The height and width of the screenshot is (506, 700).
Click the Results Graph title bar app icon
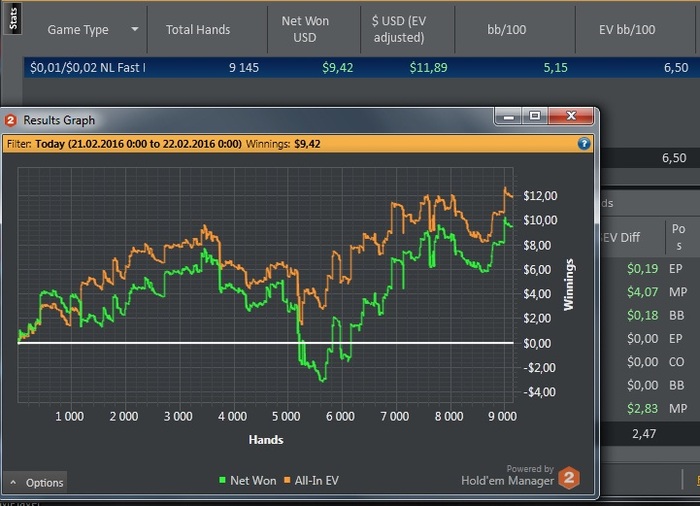click(11, 120)
